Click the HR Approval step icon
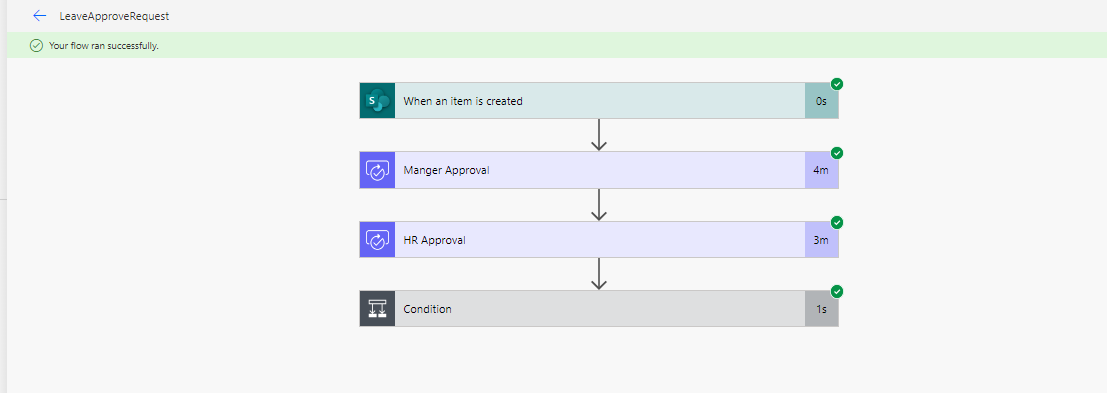Viewport: 1107px width, 393px height. 377,240
